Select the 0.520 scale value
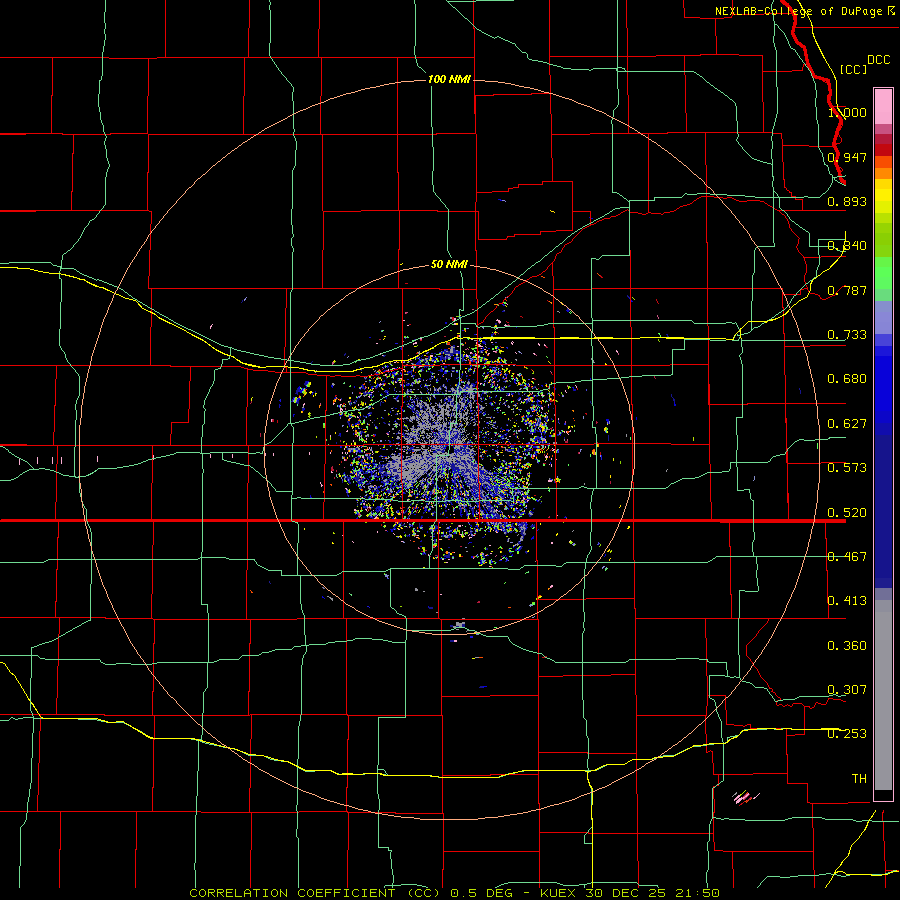 coord(847,513)
